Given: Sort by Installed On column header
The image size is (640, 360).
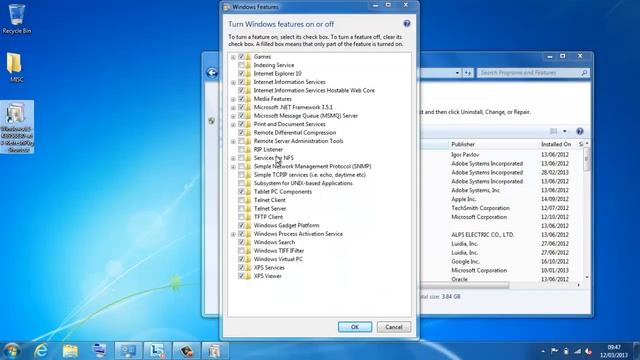Looking at the screenshot, I should click(x=556, y=144).
